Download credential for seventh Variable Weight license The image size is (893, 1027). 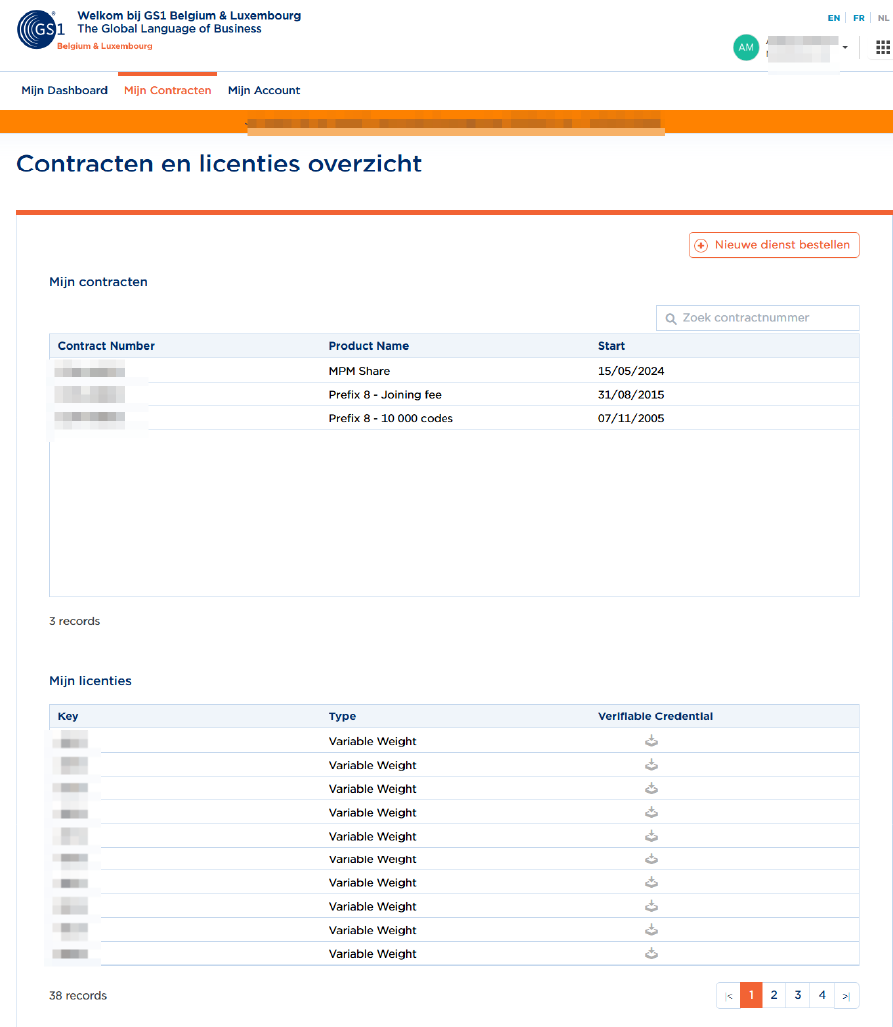coord(651,882)
